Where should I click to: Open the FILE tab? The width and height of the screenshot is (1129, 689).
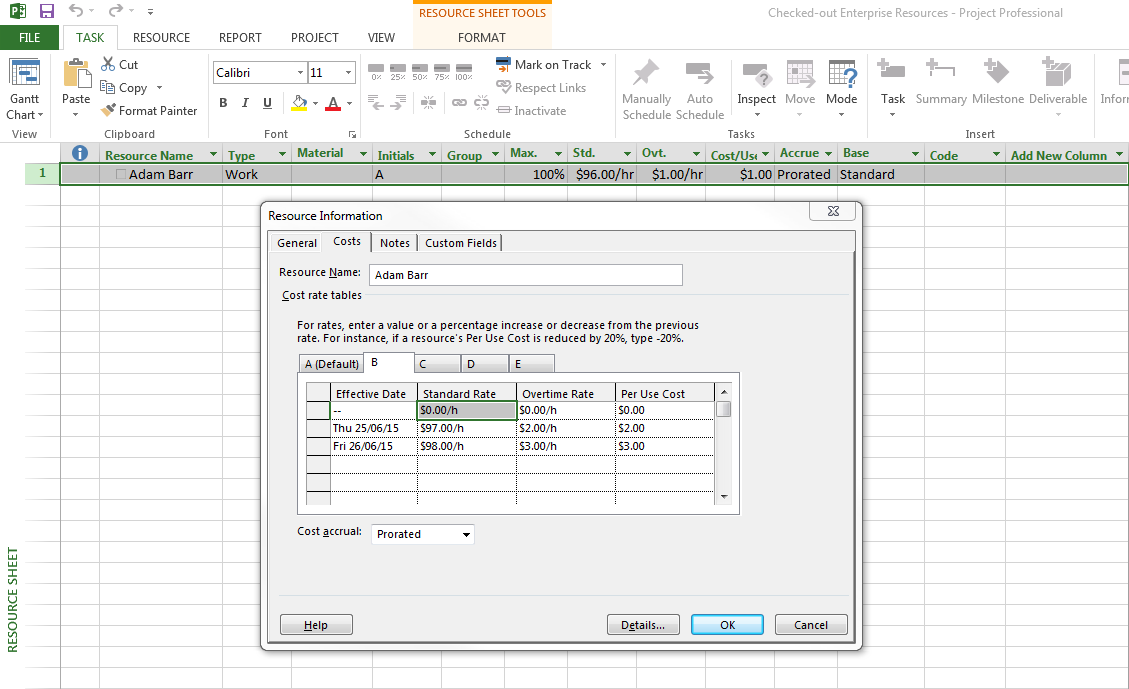point(30,37)
